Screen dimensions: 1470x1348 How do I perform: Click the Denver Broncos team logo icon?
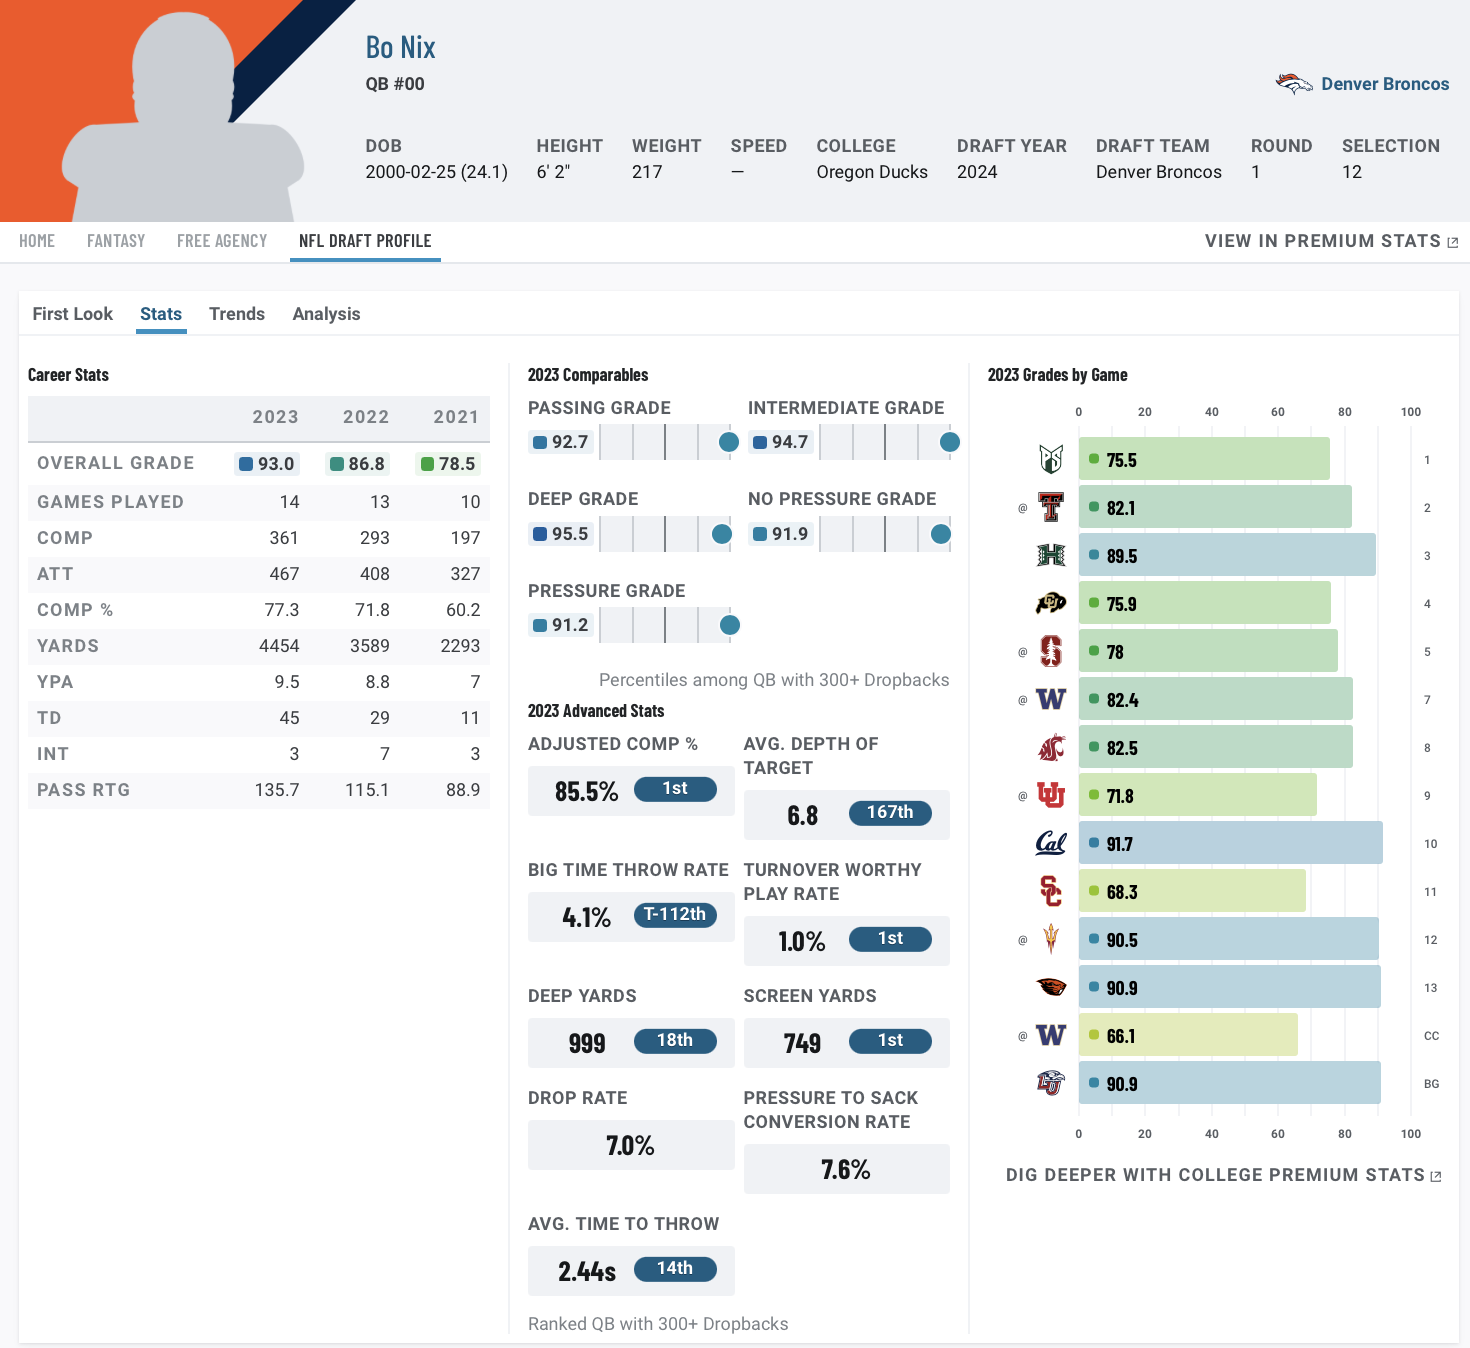point(1294,84)
